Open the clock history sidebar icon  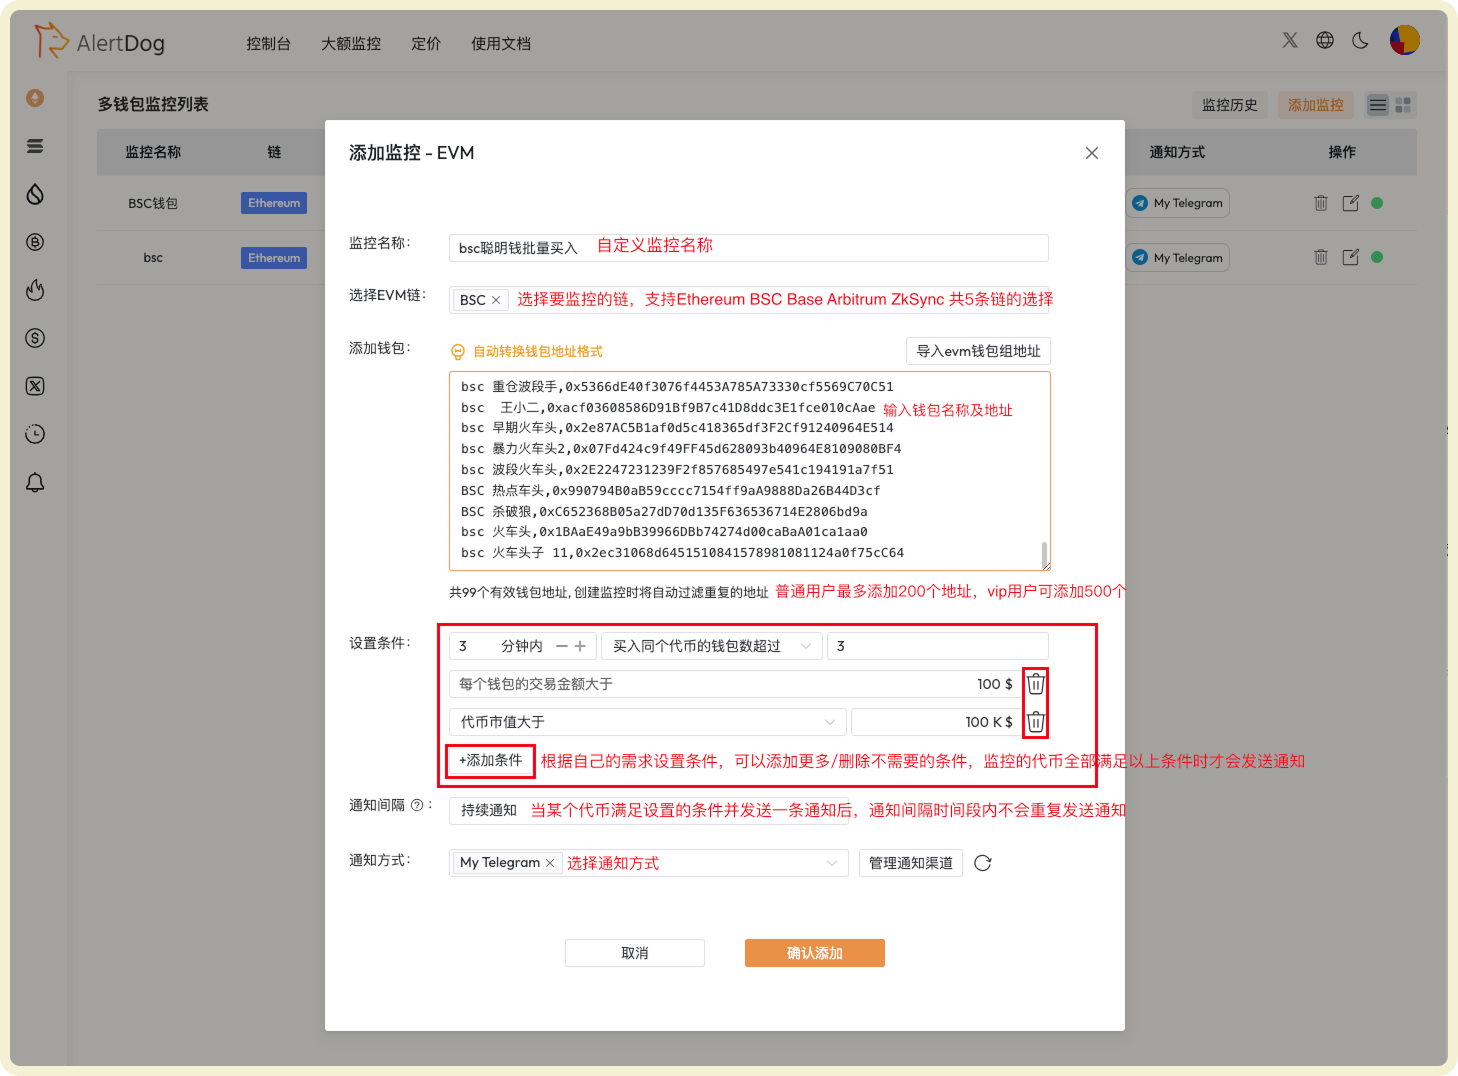click(x=35, y=434)
